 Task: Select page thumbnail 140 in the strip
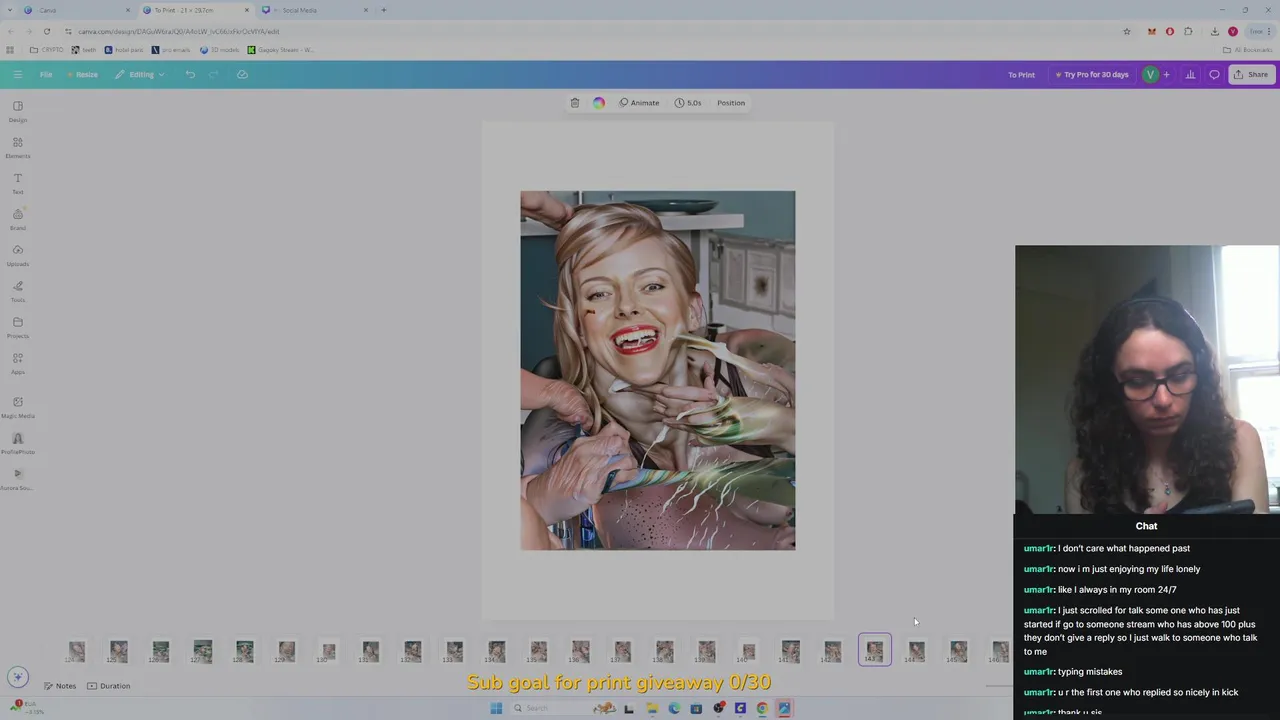tap(748, 652)
